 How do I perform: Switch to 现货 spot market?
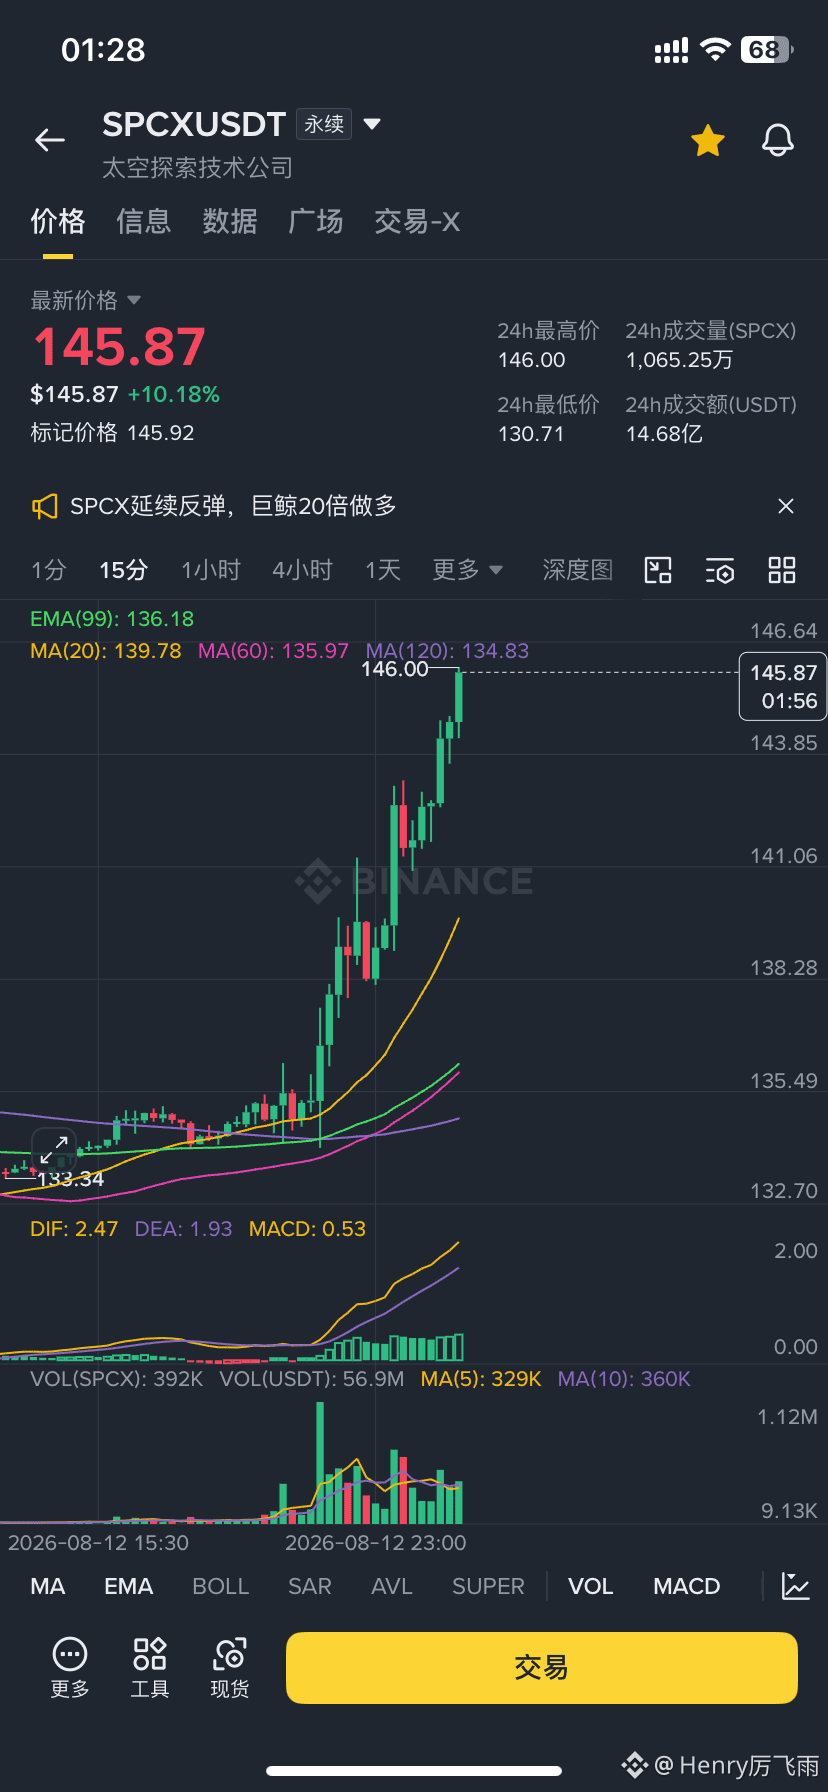pos(230,1668)
